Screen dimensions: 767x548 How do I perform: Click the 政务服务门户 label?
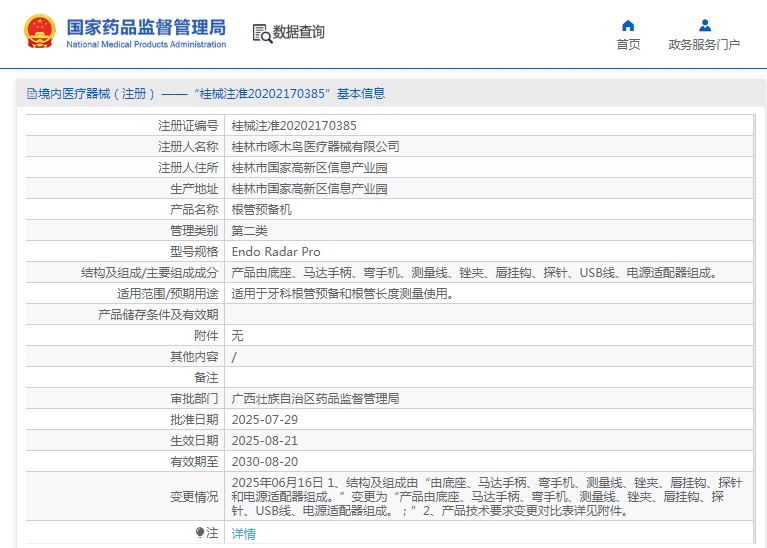click(704, 45)
